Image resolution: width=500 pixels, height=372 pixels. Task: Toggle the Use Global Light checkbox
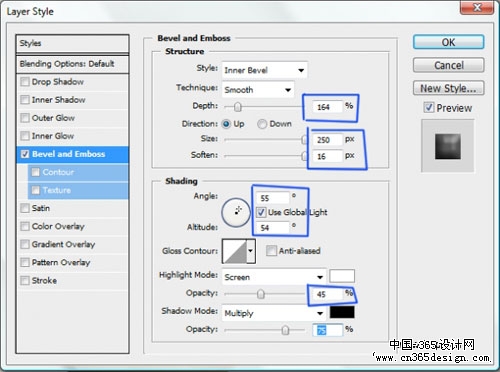pos(261,212)
